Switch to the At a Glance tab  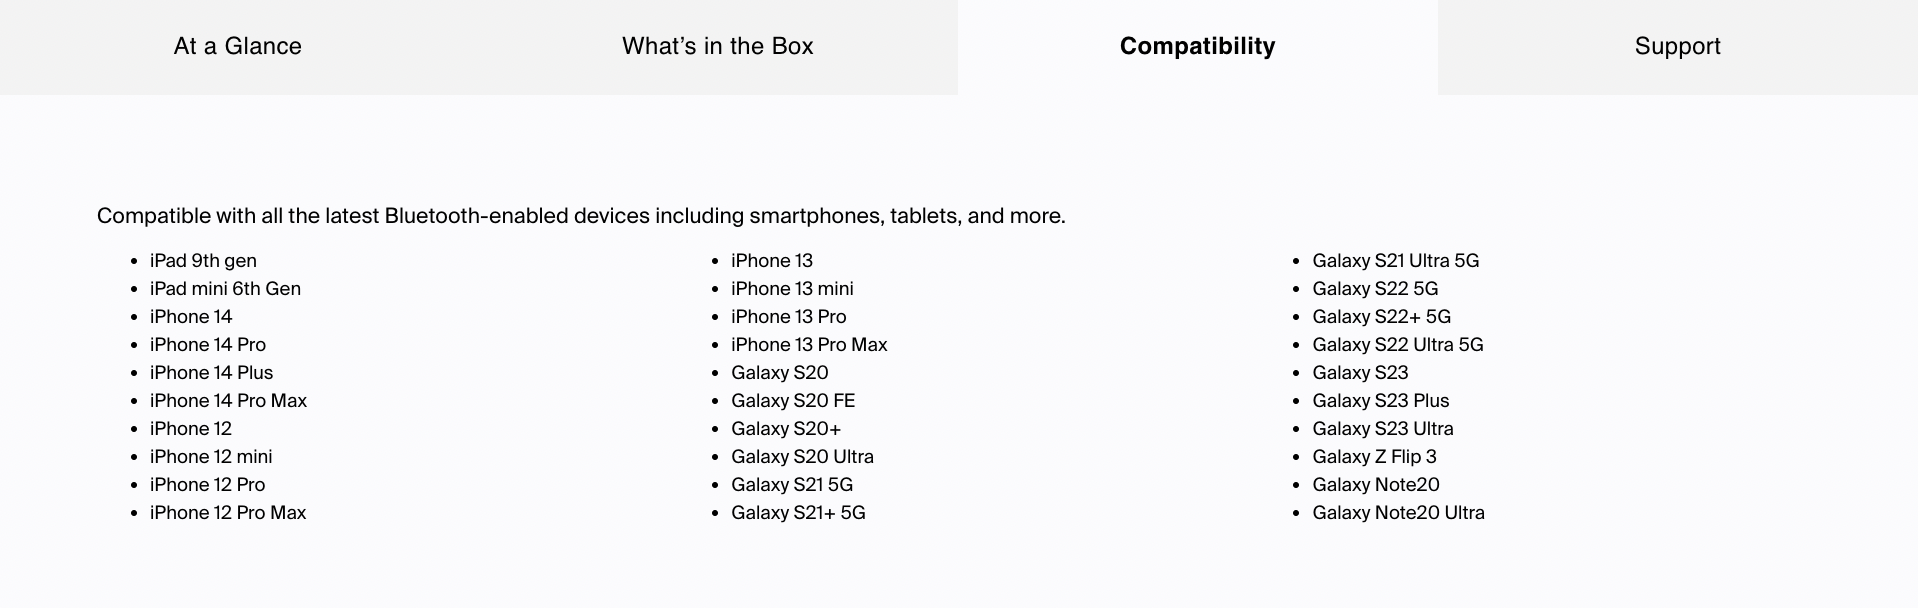238,47
